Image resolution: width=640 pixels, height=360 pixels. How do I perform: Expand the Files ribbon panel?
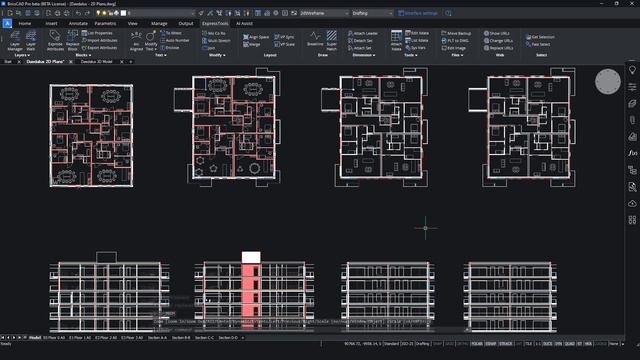click(x=457, y=55)
